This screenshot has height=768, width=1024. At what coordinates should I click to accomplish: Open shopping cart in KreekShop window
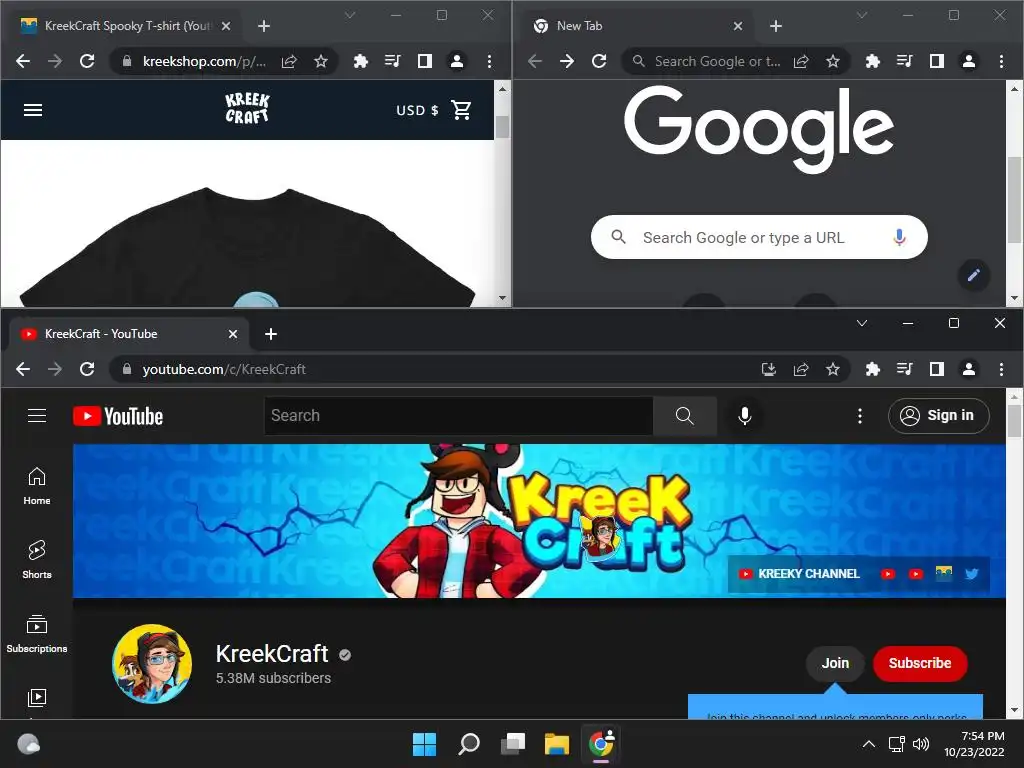coord(461,110)
